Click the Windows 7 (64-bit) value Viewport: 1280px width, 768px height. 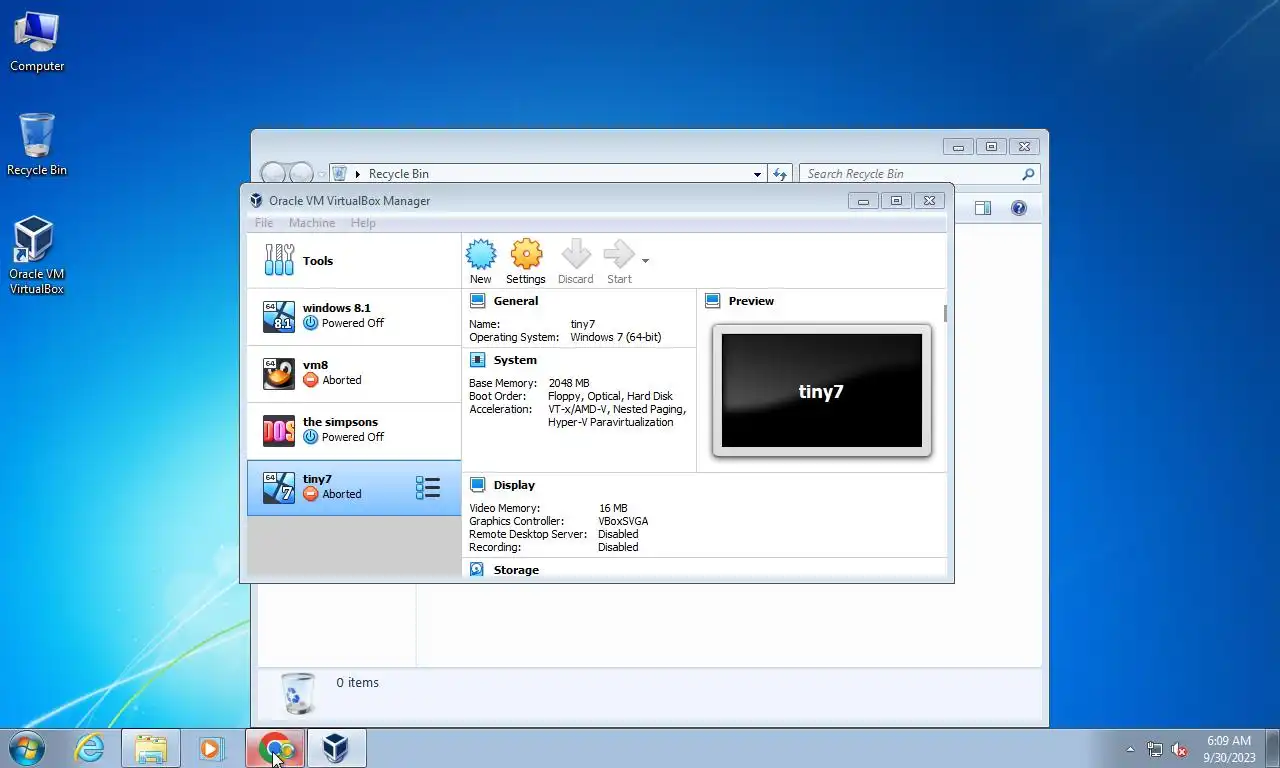pos(616,337)
